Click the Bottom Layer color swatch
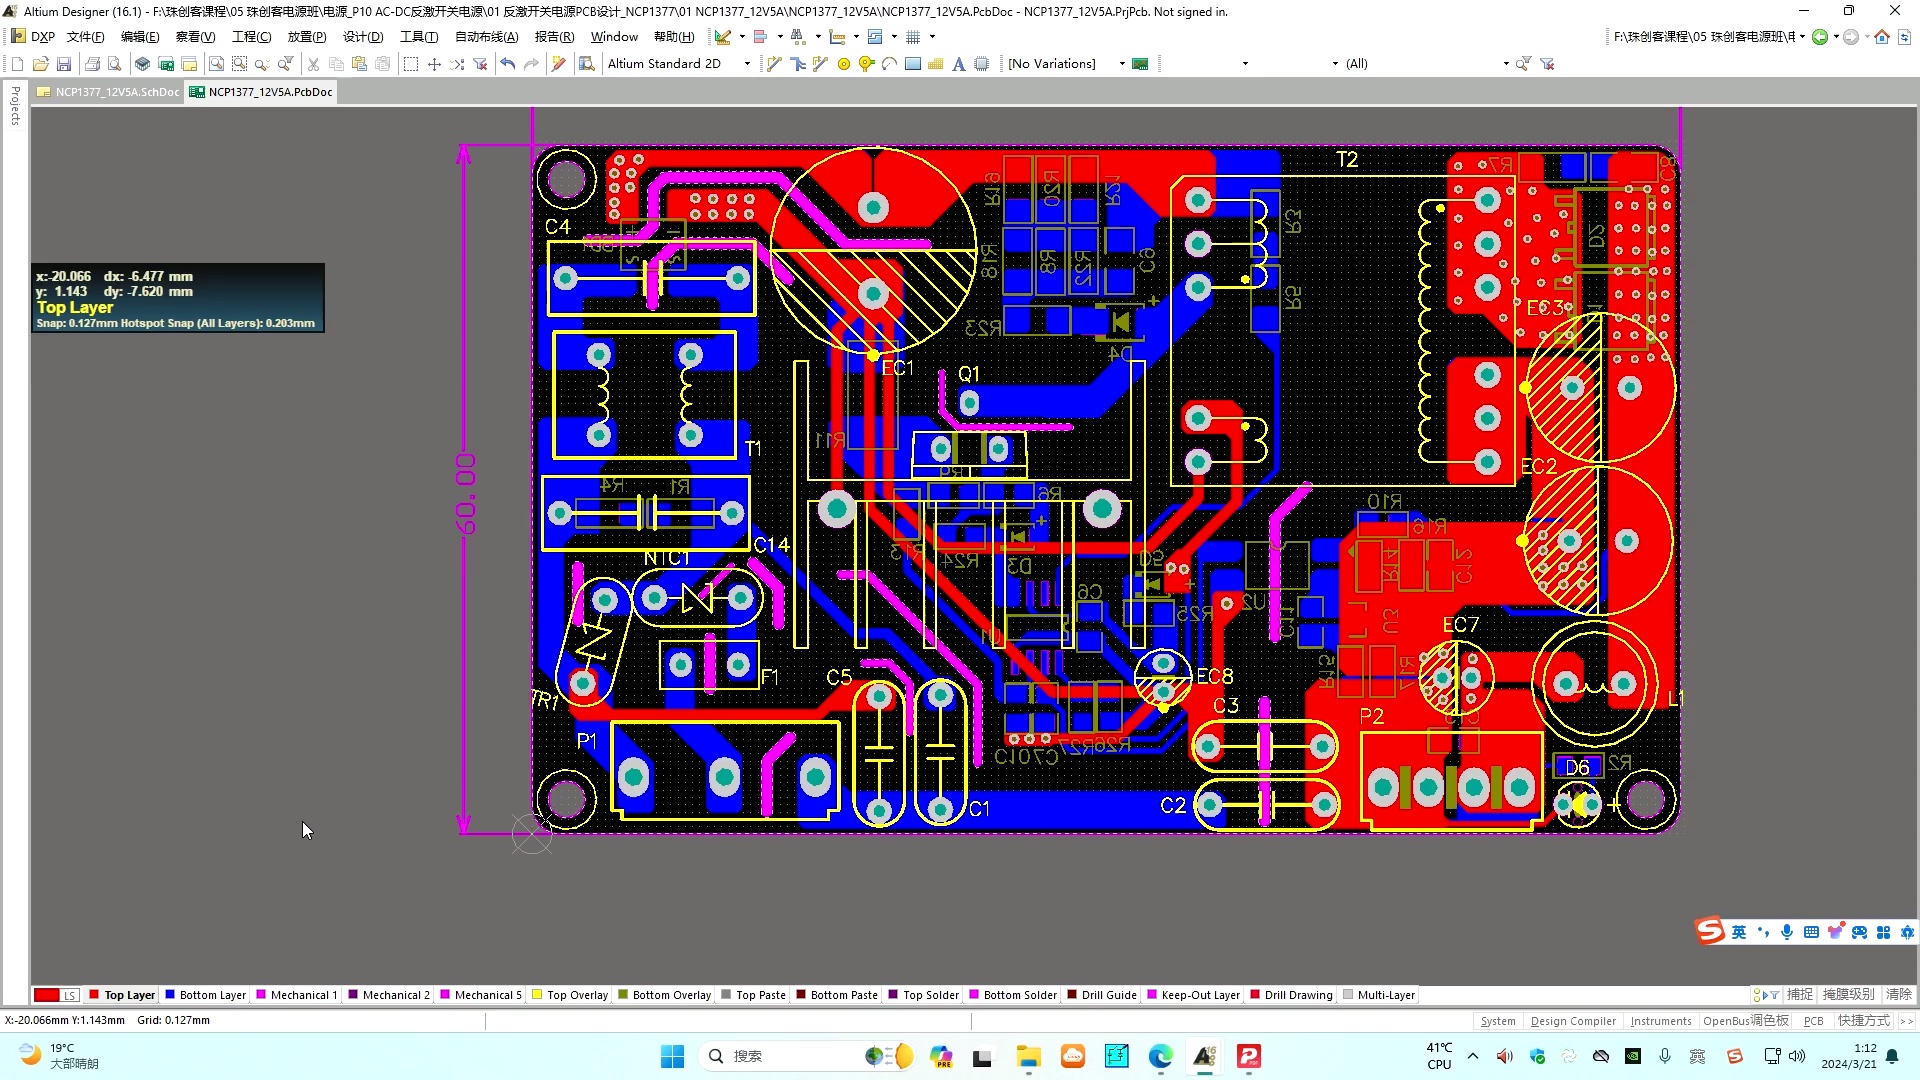Viewport: 1920px width, 1080px height. pyautogui.click(x=170, y=995)
